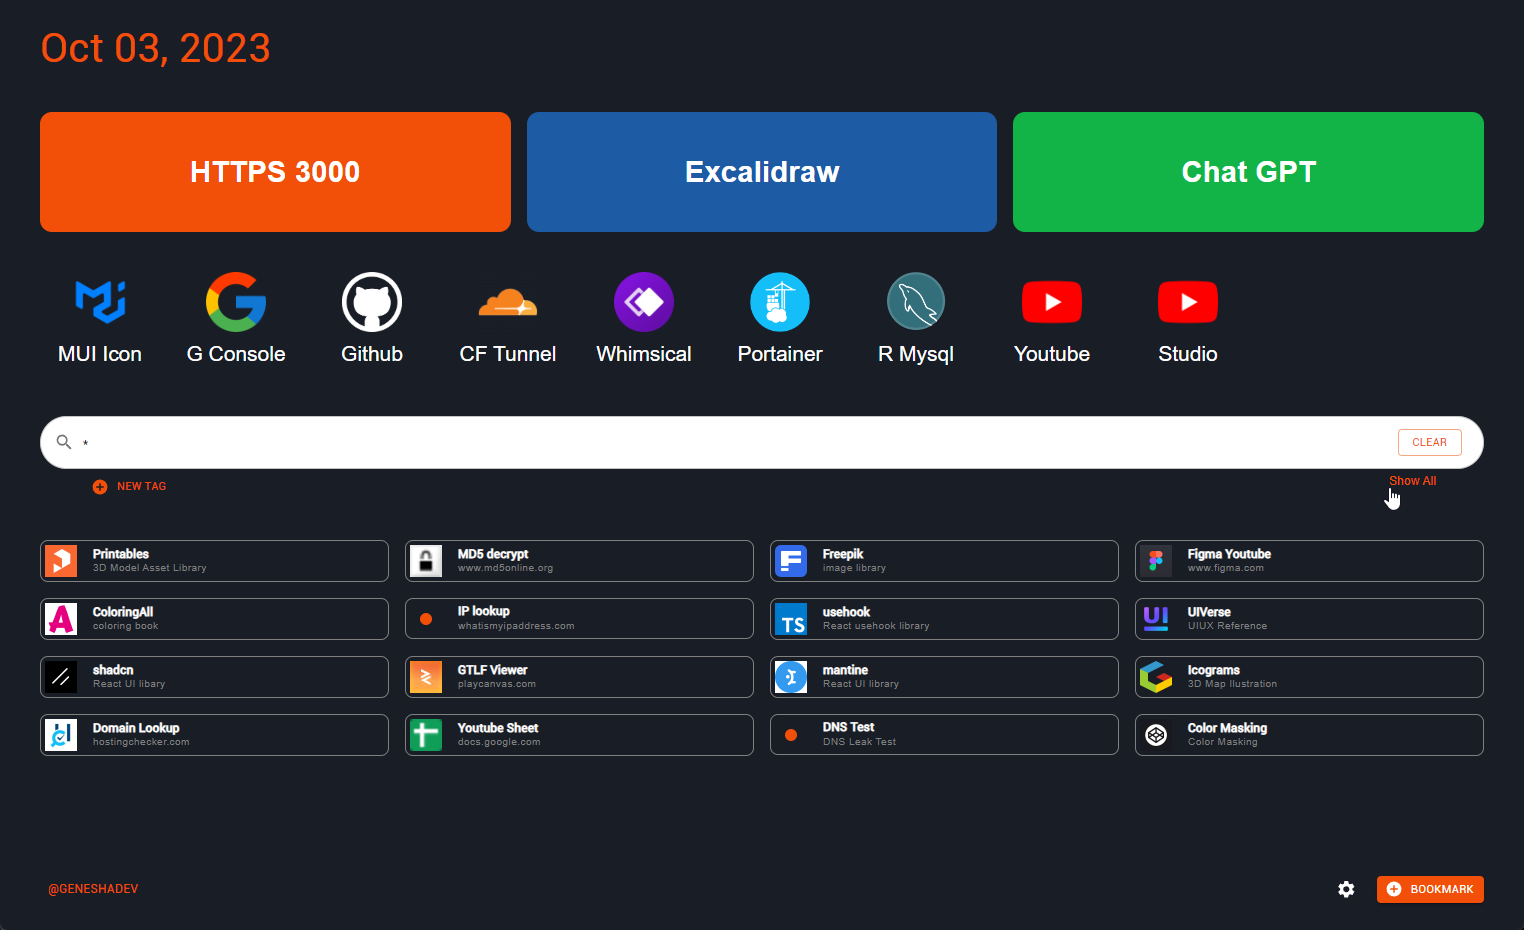Clear the search field with CLEAR
Screen dimensions: 1524x930
[1429, 442]
